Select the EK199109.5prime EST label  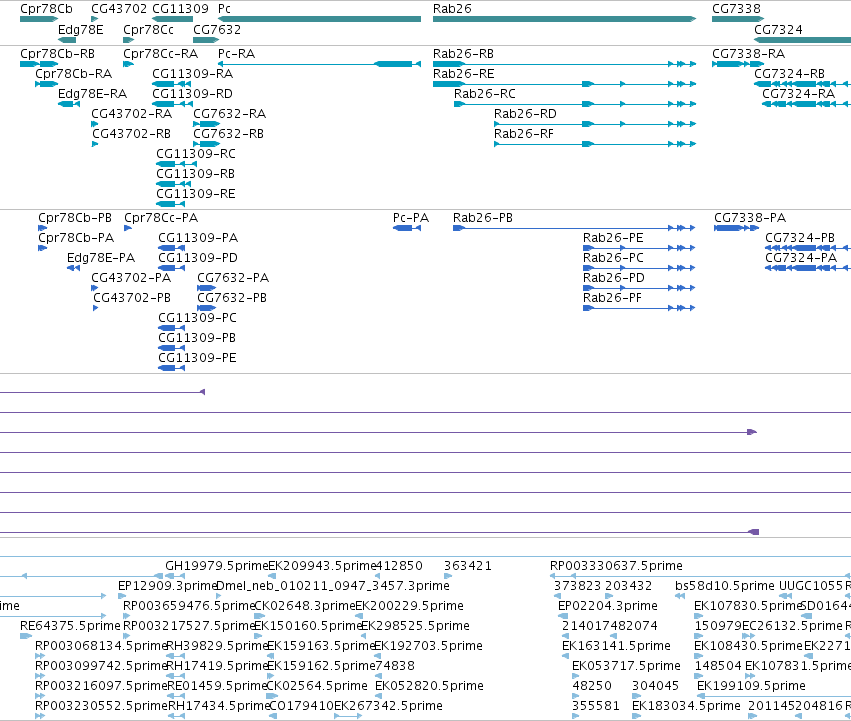coord(751,686)
